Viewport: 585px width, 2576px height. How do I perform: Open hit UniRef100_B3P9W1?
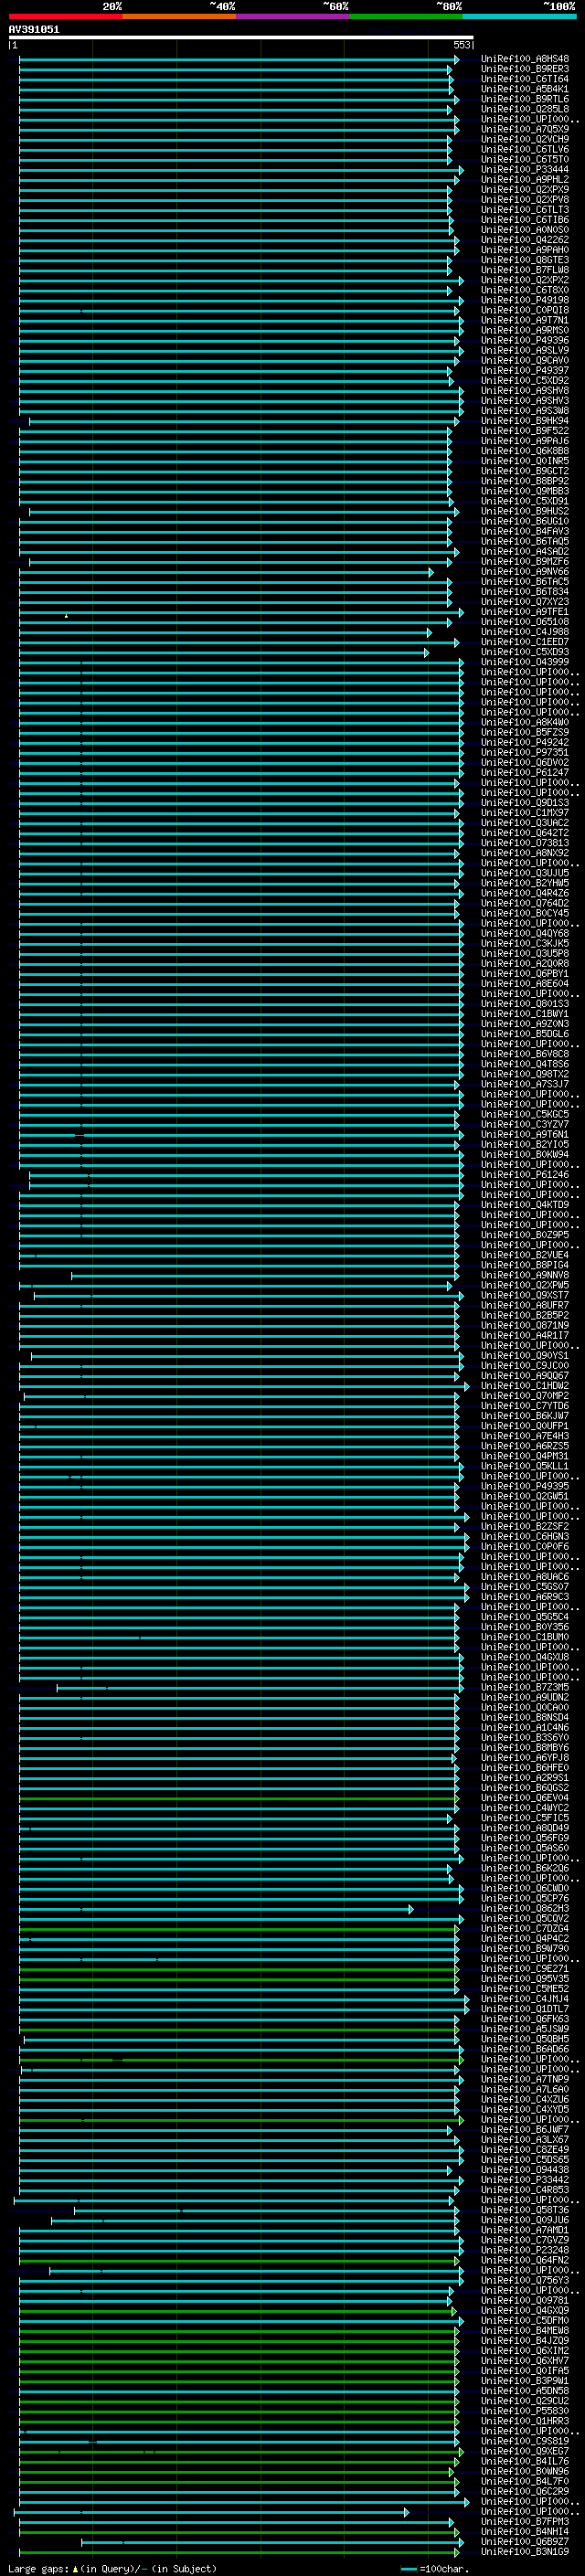524,2381
